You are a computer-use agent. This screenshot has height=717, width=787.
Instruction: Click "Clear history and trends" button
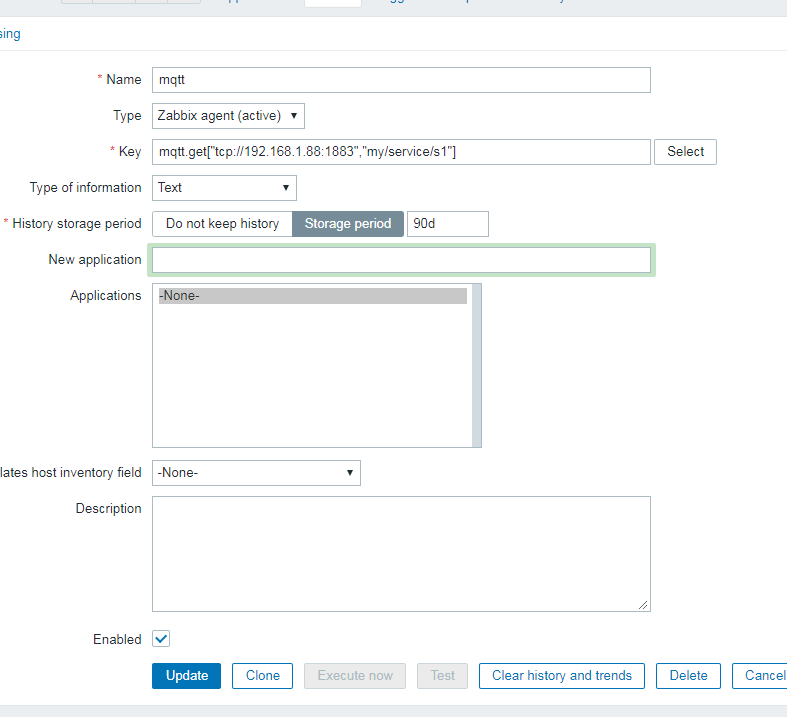(562, 676)
